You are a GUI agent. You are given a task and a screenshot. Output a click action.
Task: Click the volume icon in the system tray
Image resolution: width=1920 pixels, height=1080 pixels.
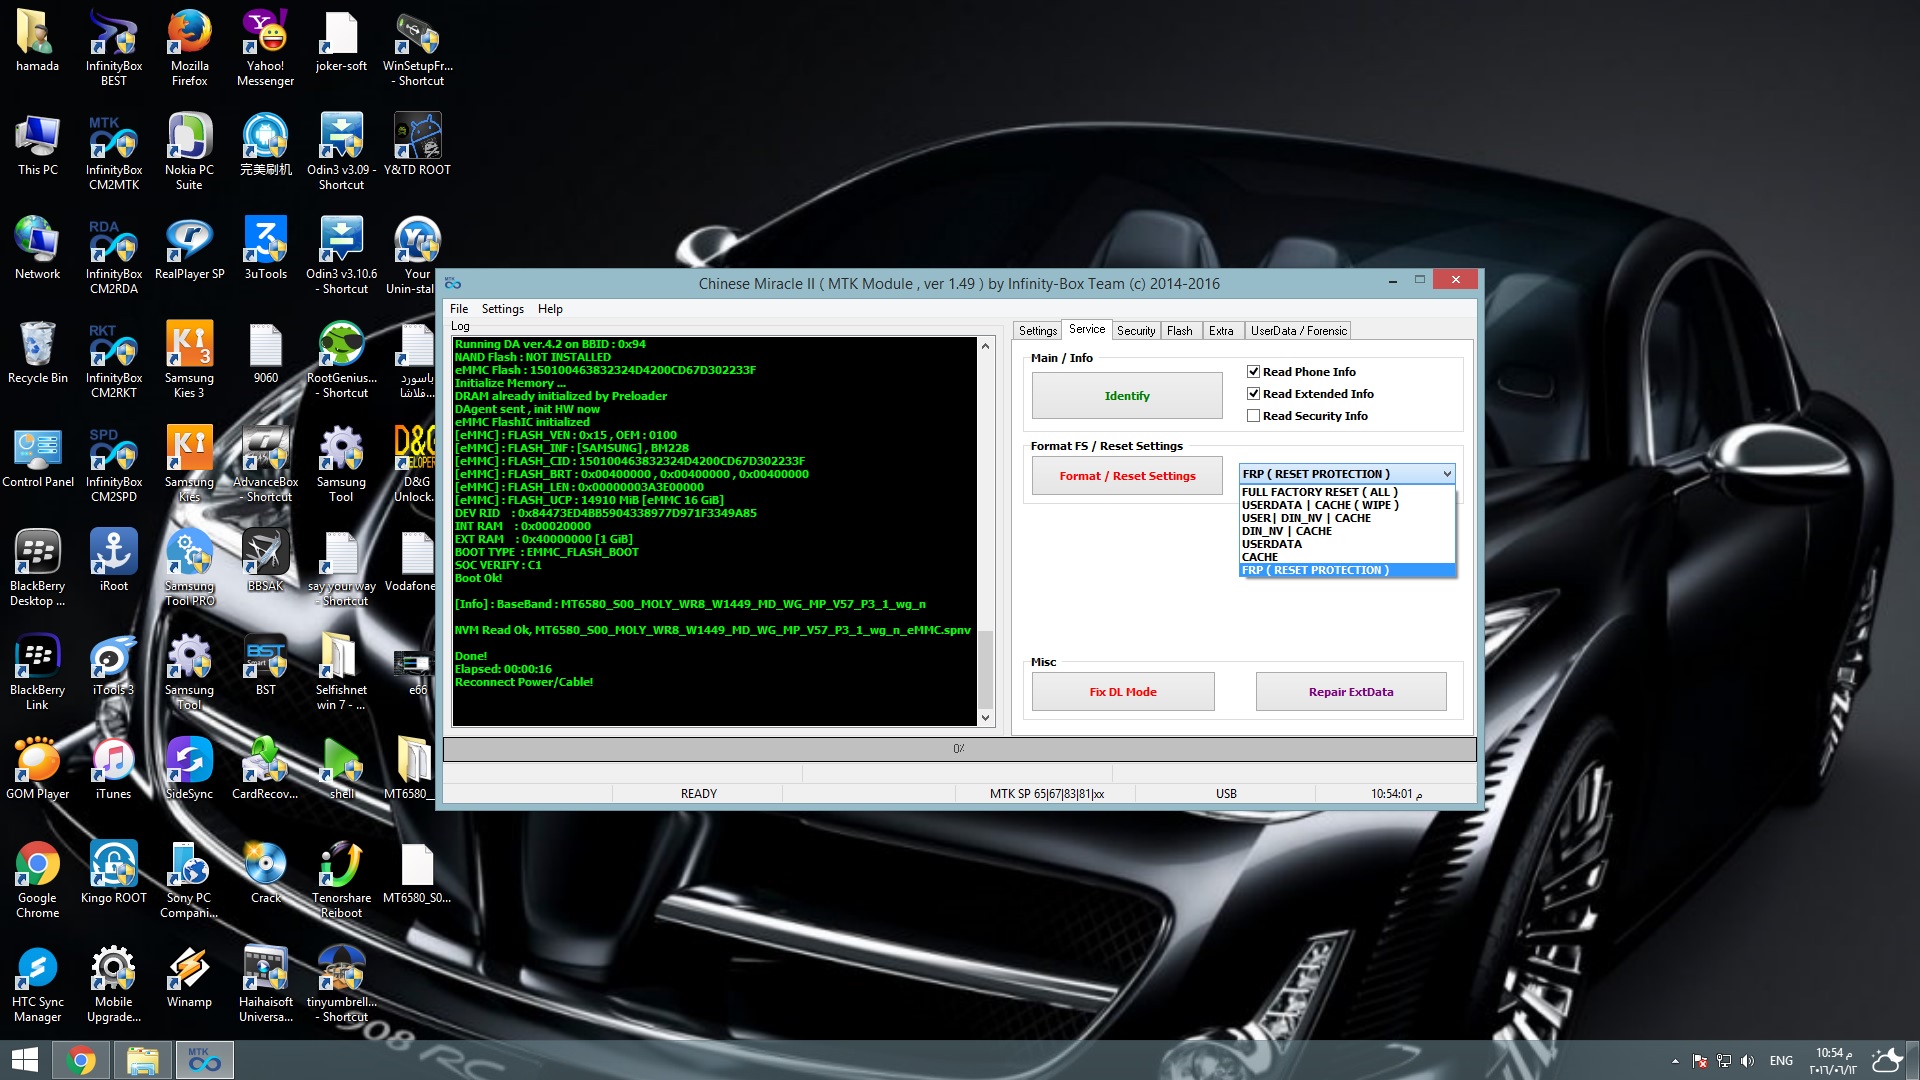click(x=1747, y=1061)
